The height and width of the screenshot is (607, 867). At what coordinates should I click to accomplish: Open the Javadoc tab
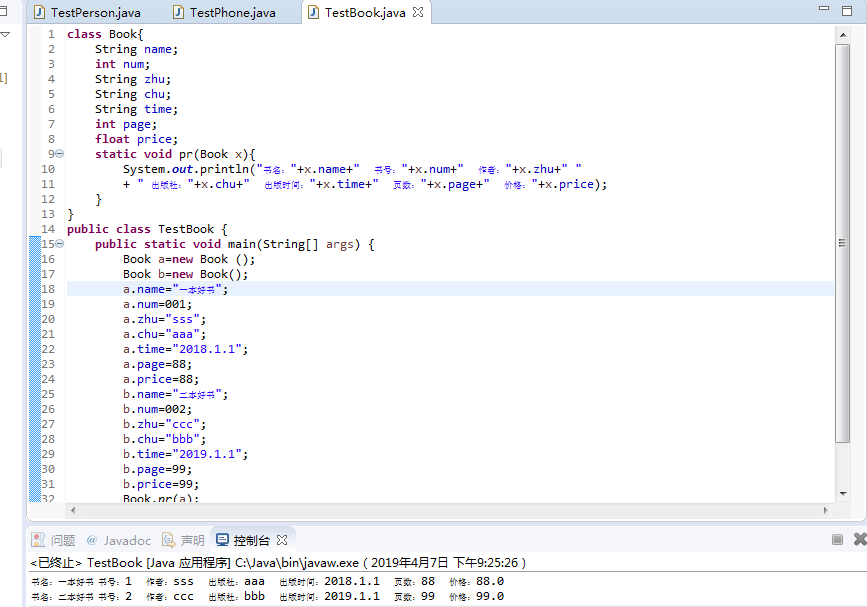click(119, 540)
